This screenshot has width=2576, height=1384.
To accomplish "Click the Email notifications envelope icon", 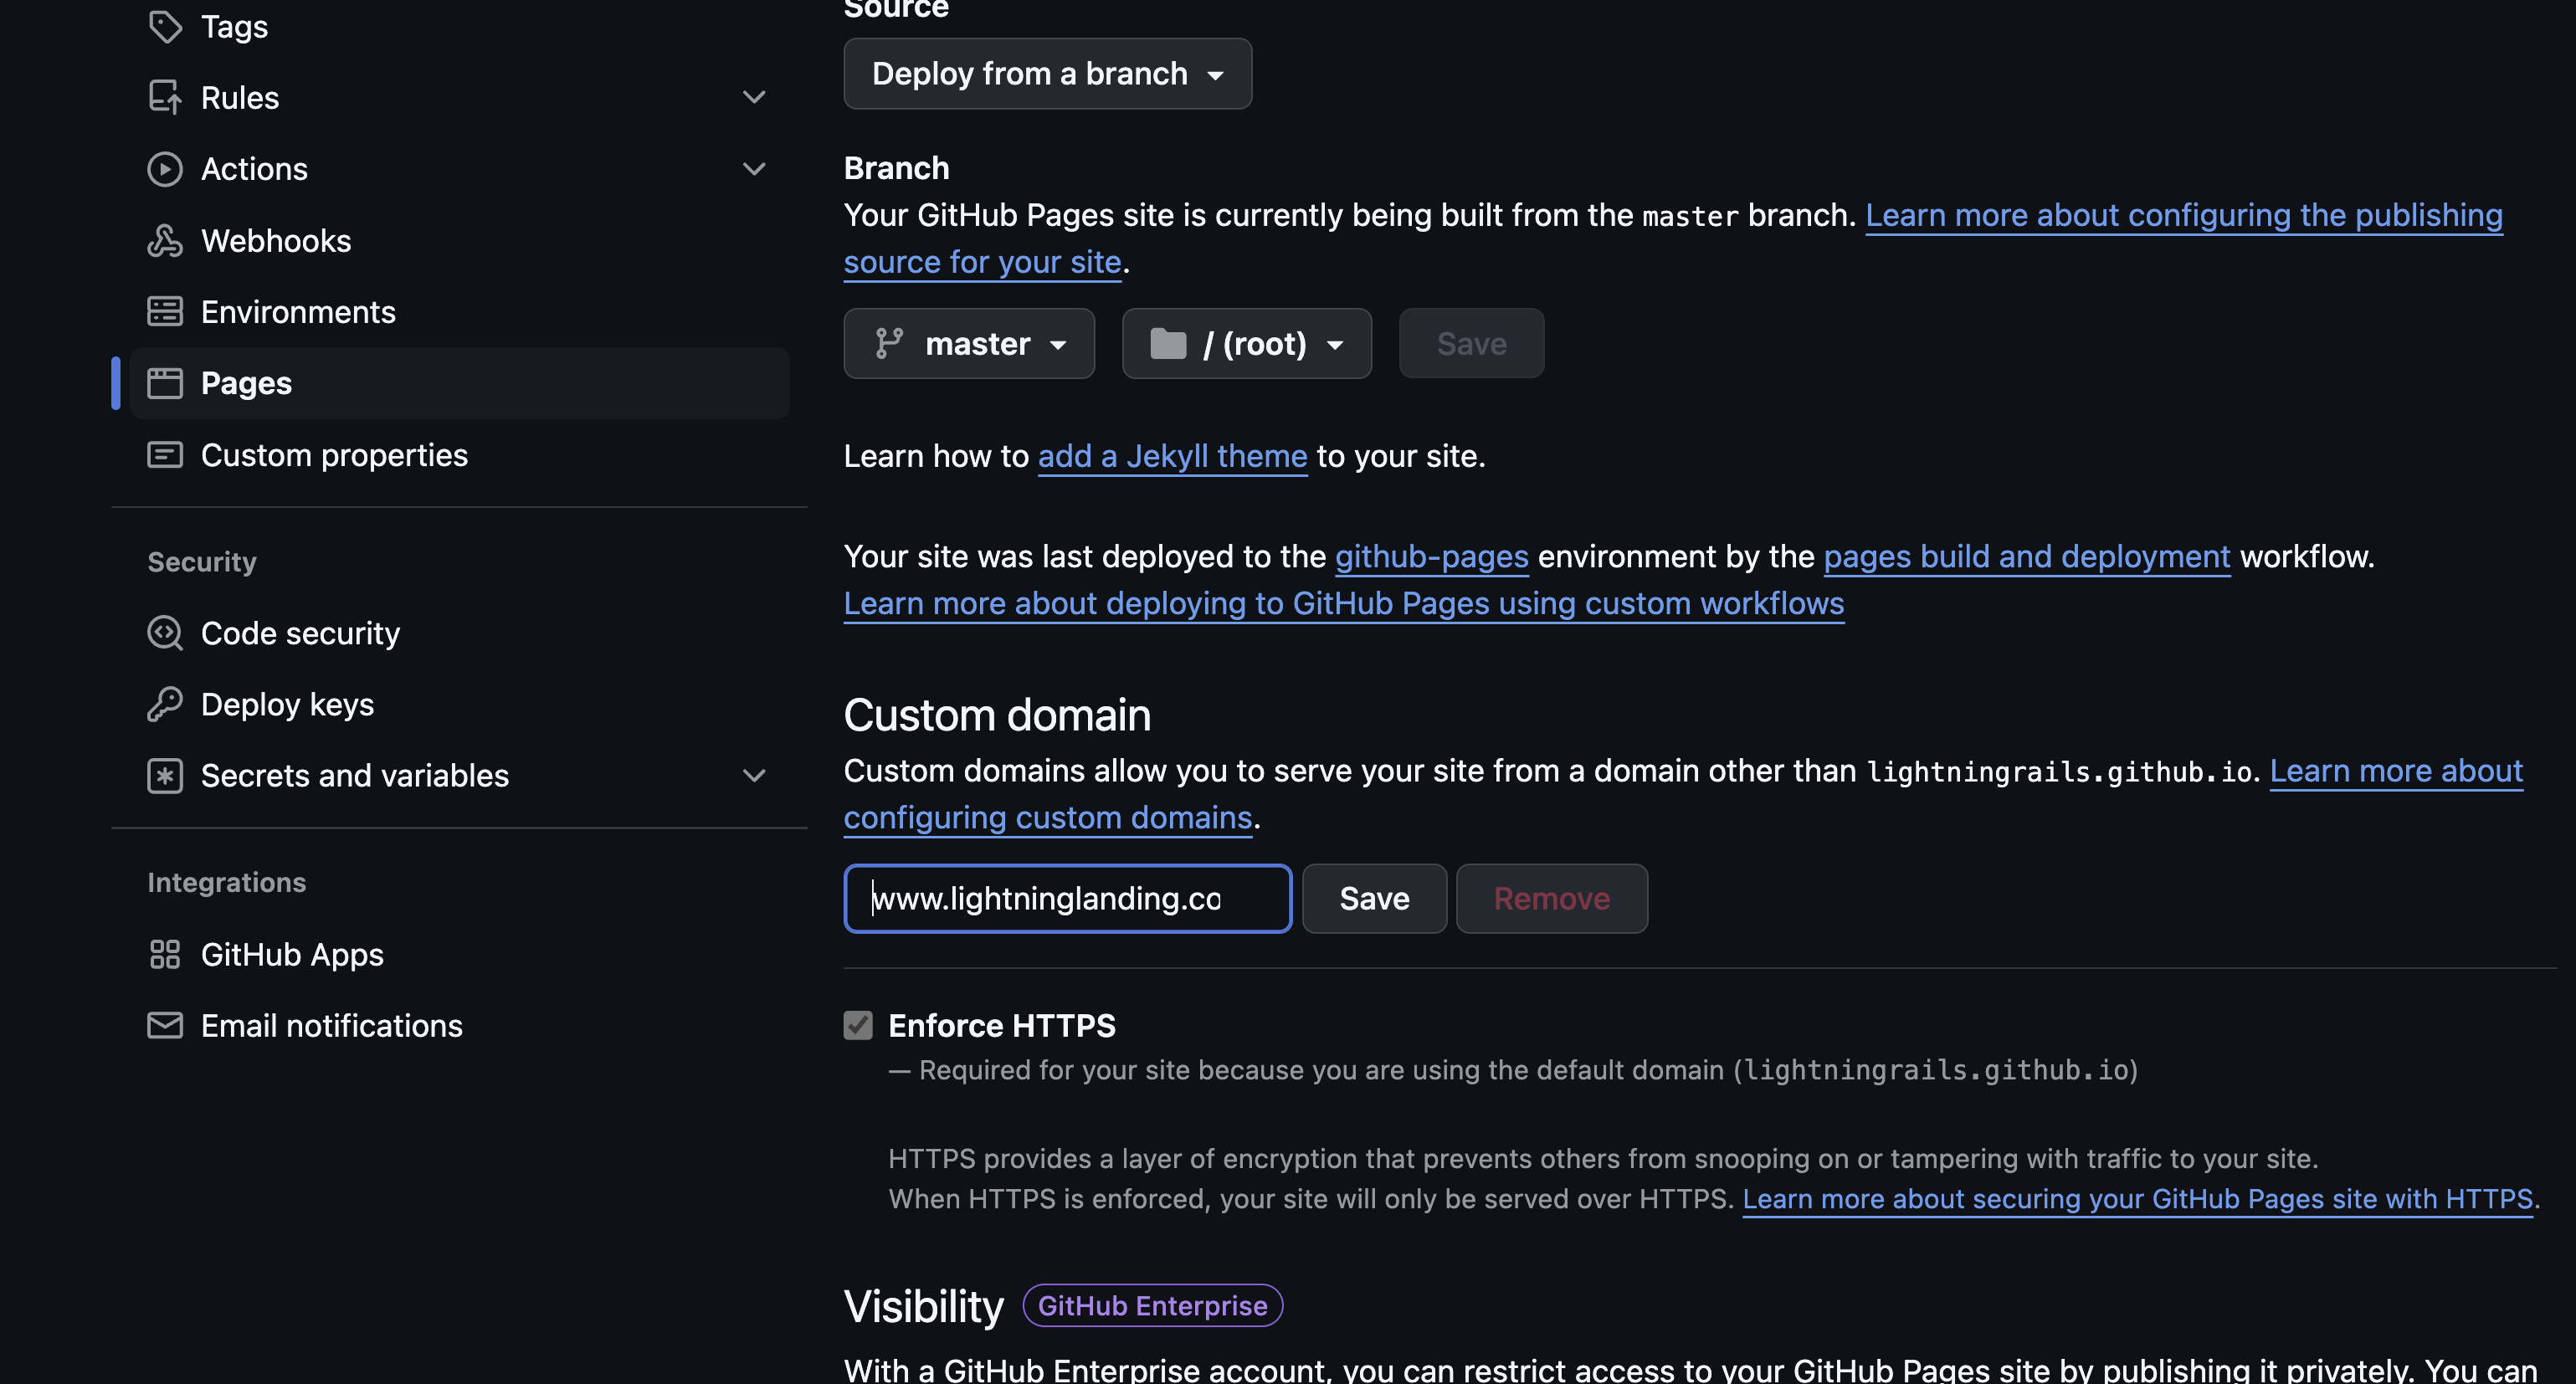I will point(165,1025).
